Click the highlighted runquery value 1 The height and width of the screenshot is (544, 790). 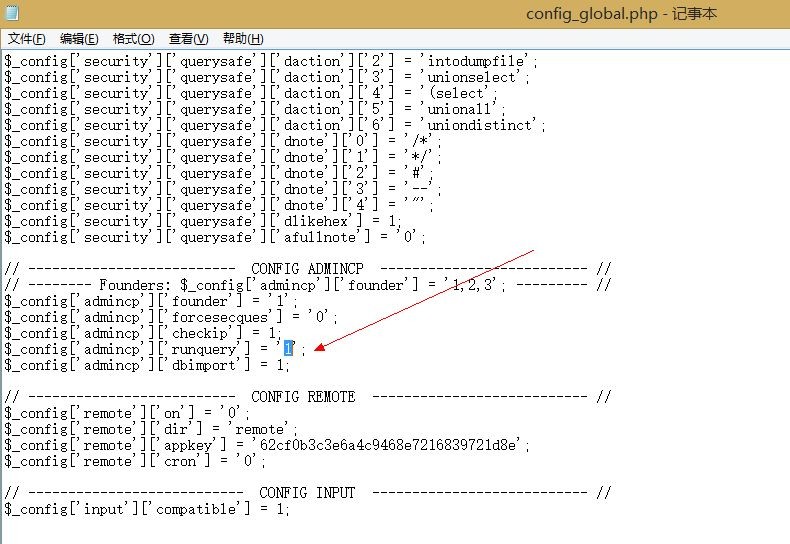click(288, 348)
